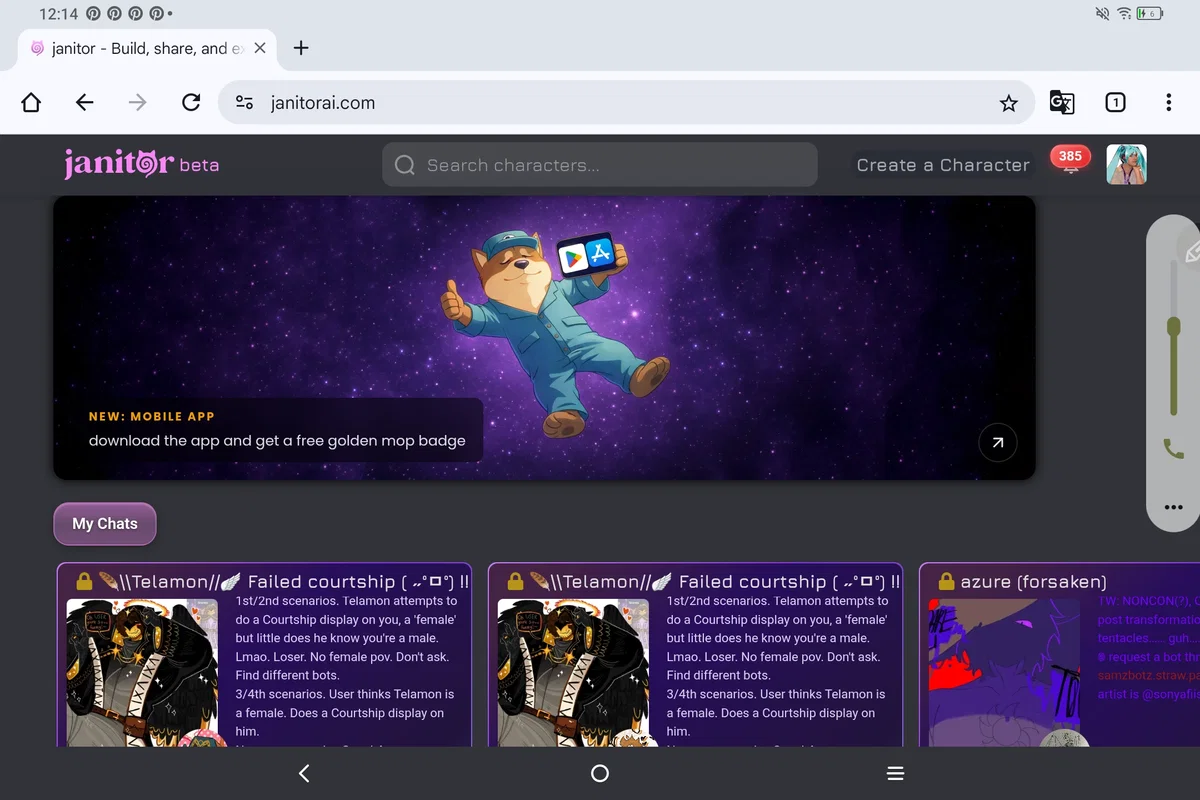Open notifications with the 385 badge
This screenshot has height=800, width=1200.
click(1070, 160)
